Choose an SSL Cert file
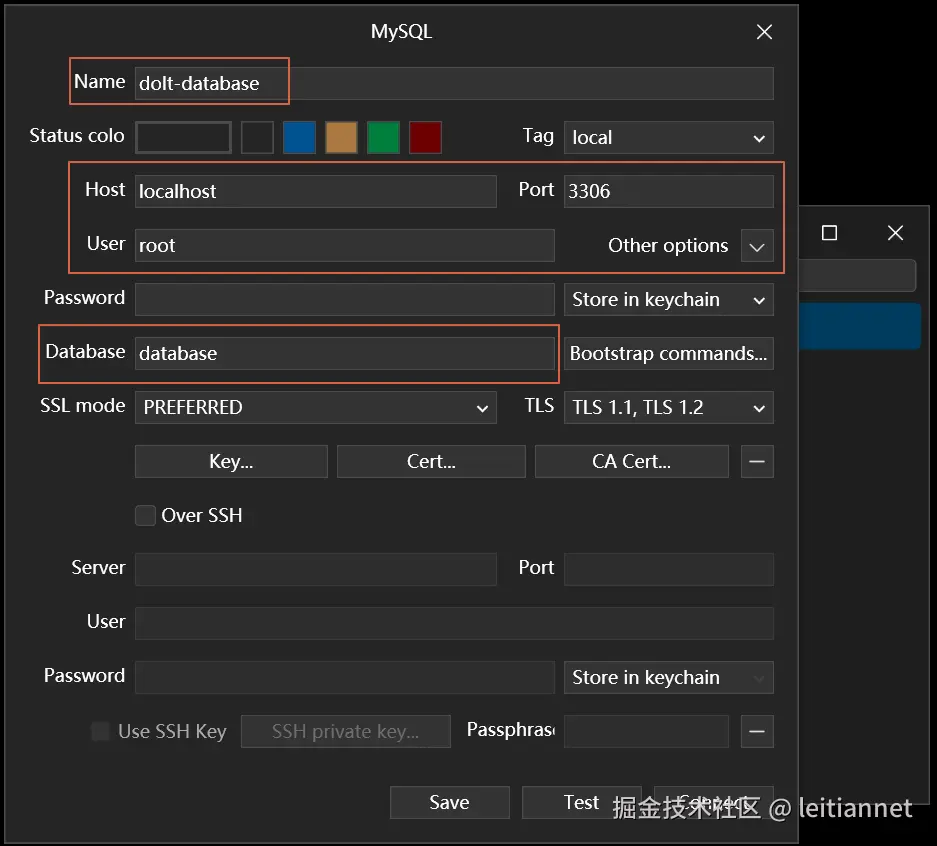This screenshot has width=937, height=846. pyautogui.click(x=431, y=461)
